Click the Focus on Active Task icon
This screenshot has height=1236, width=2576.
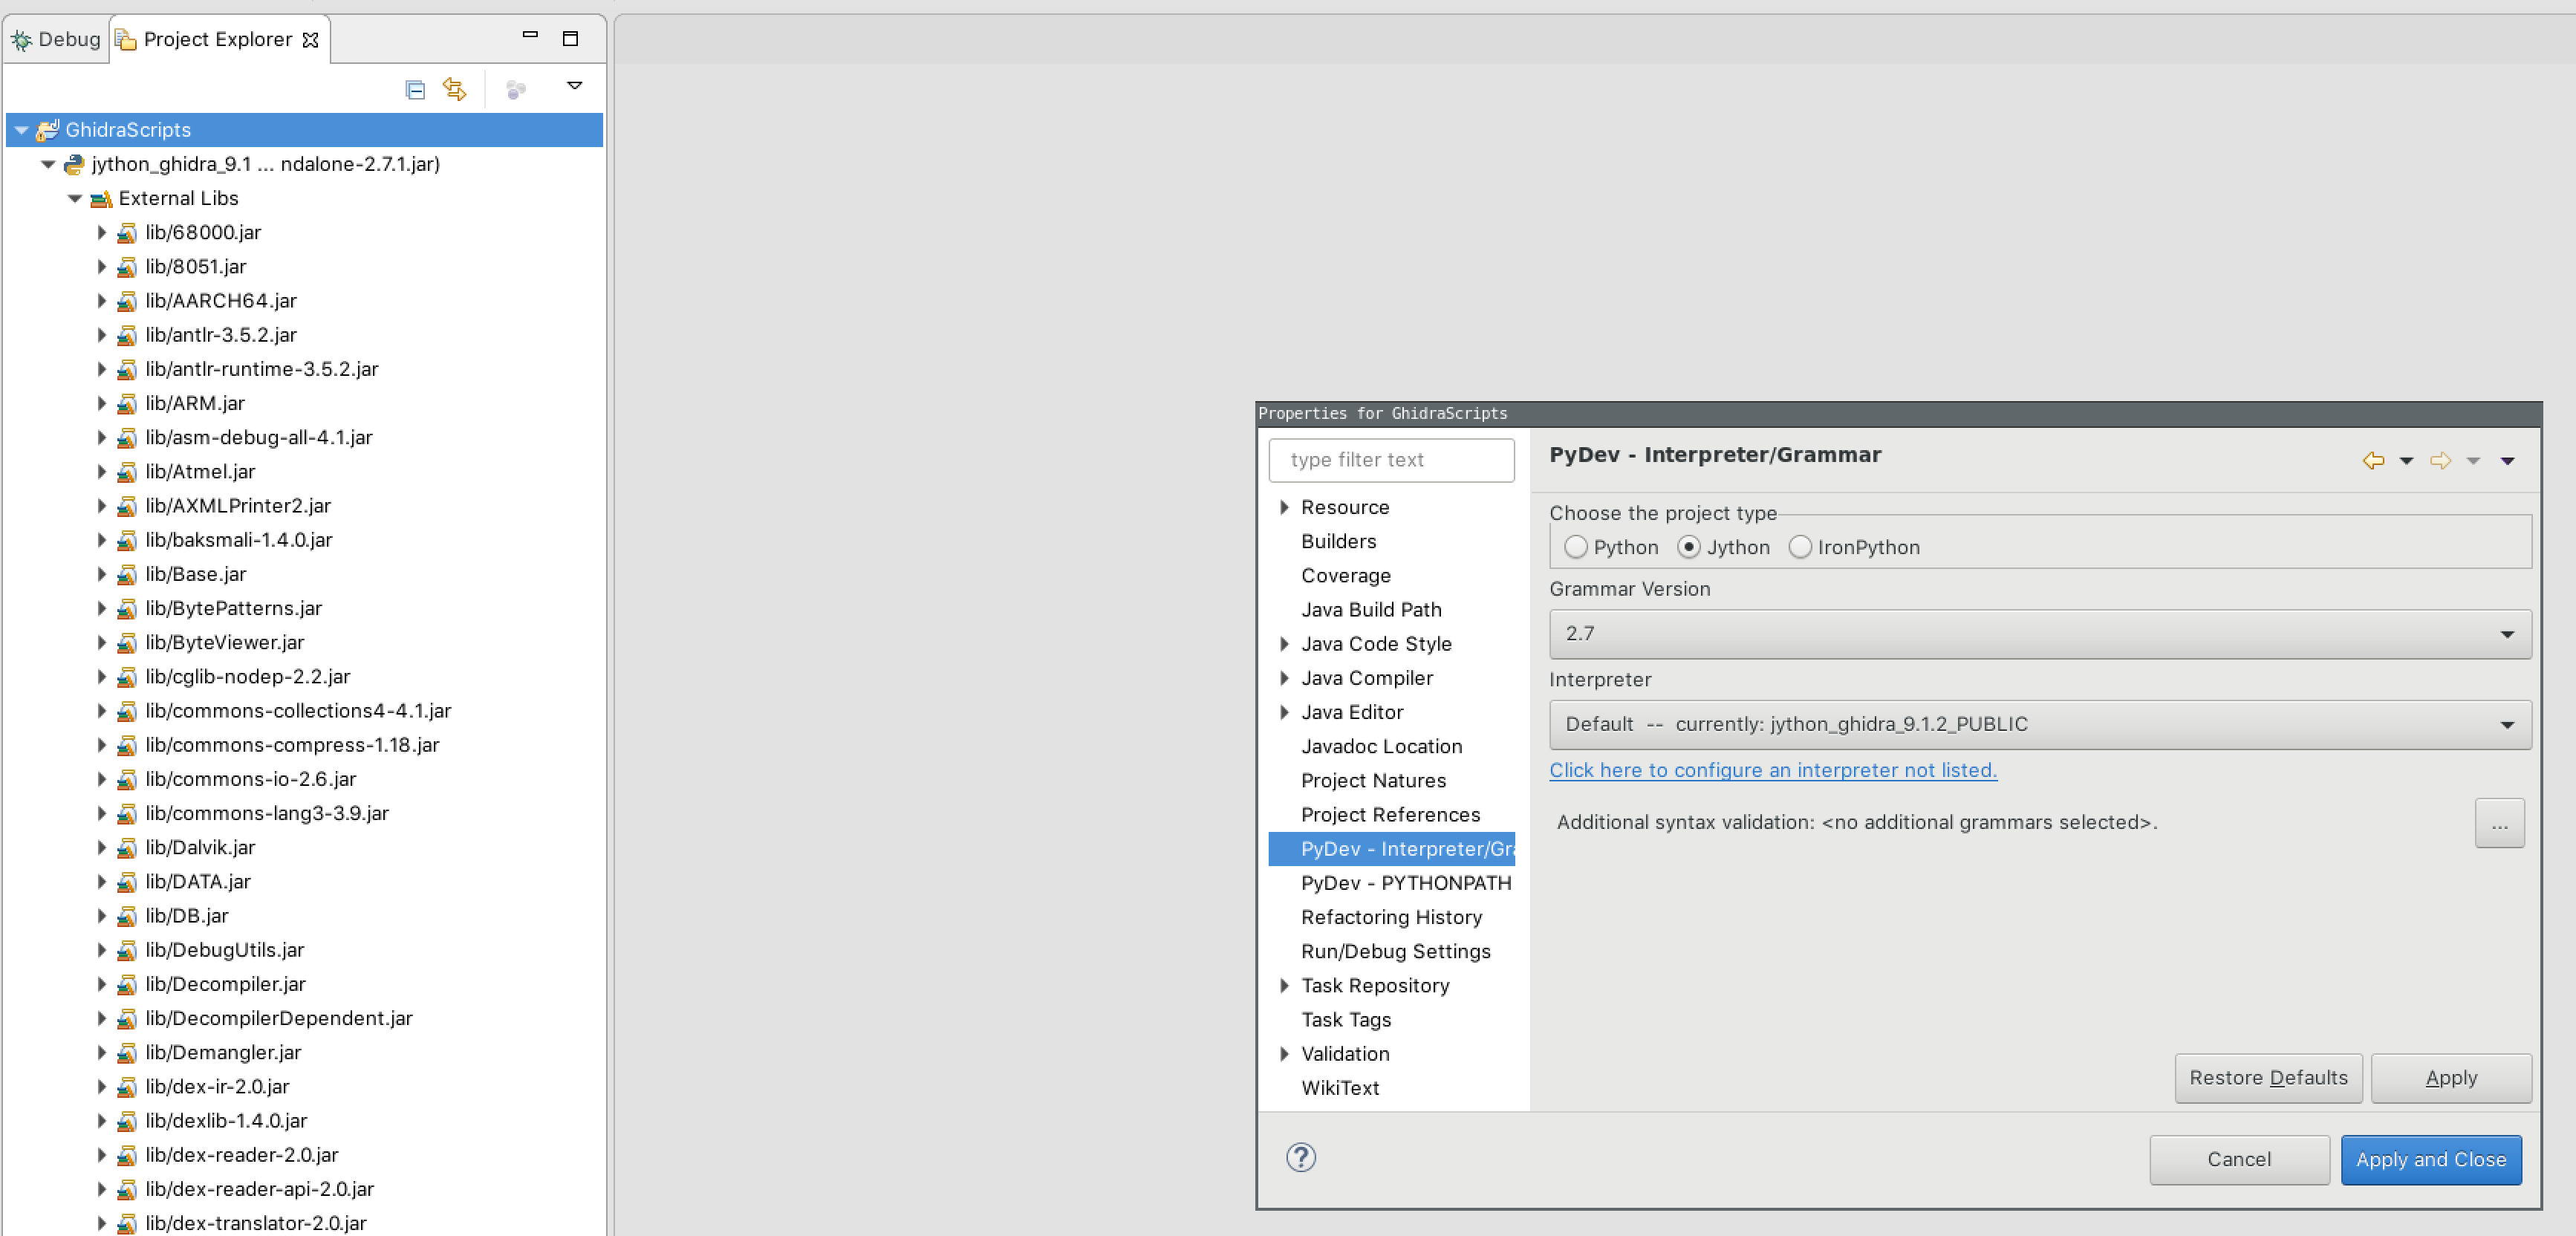[x=516, y=89]
